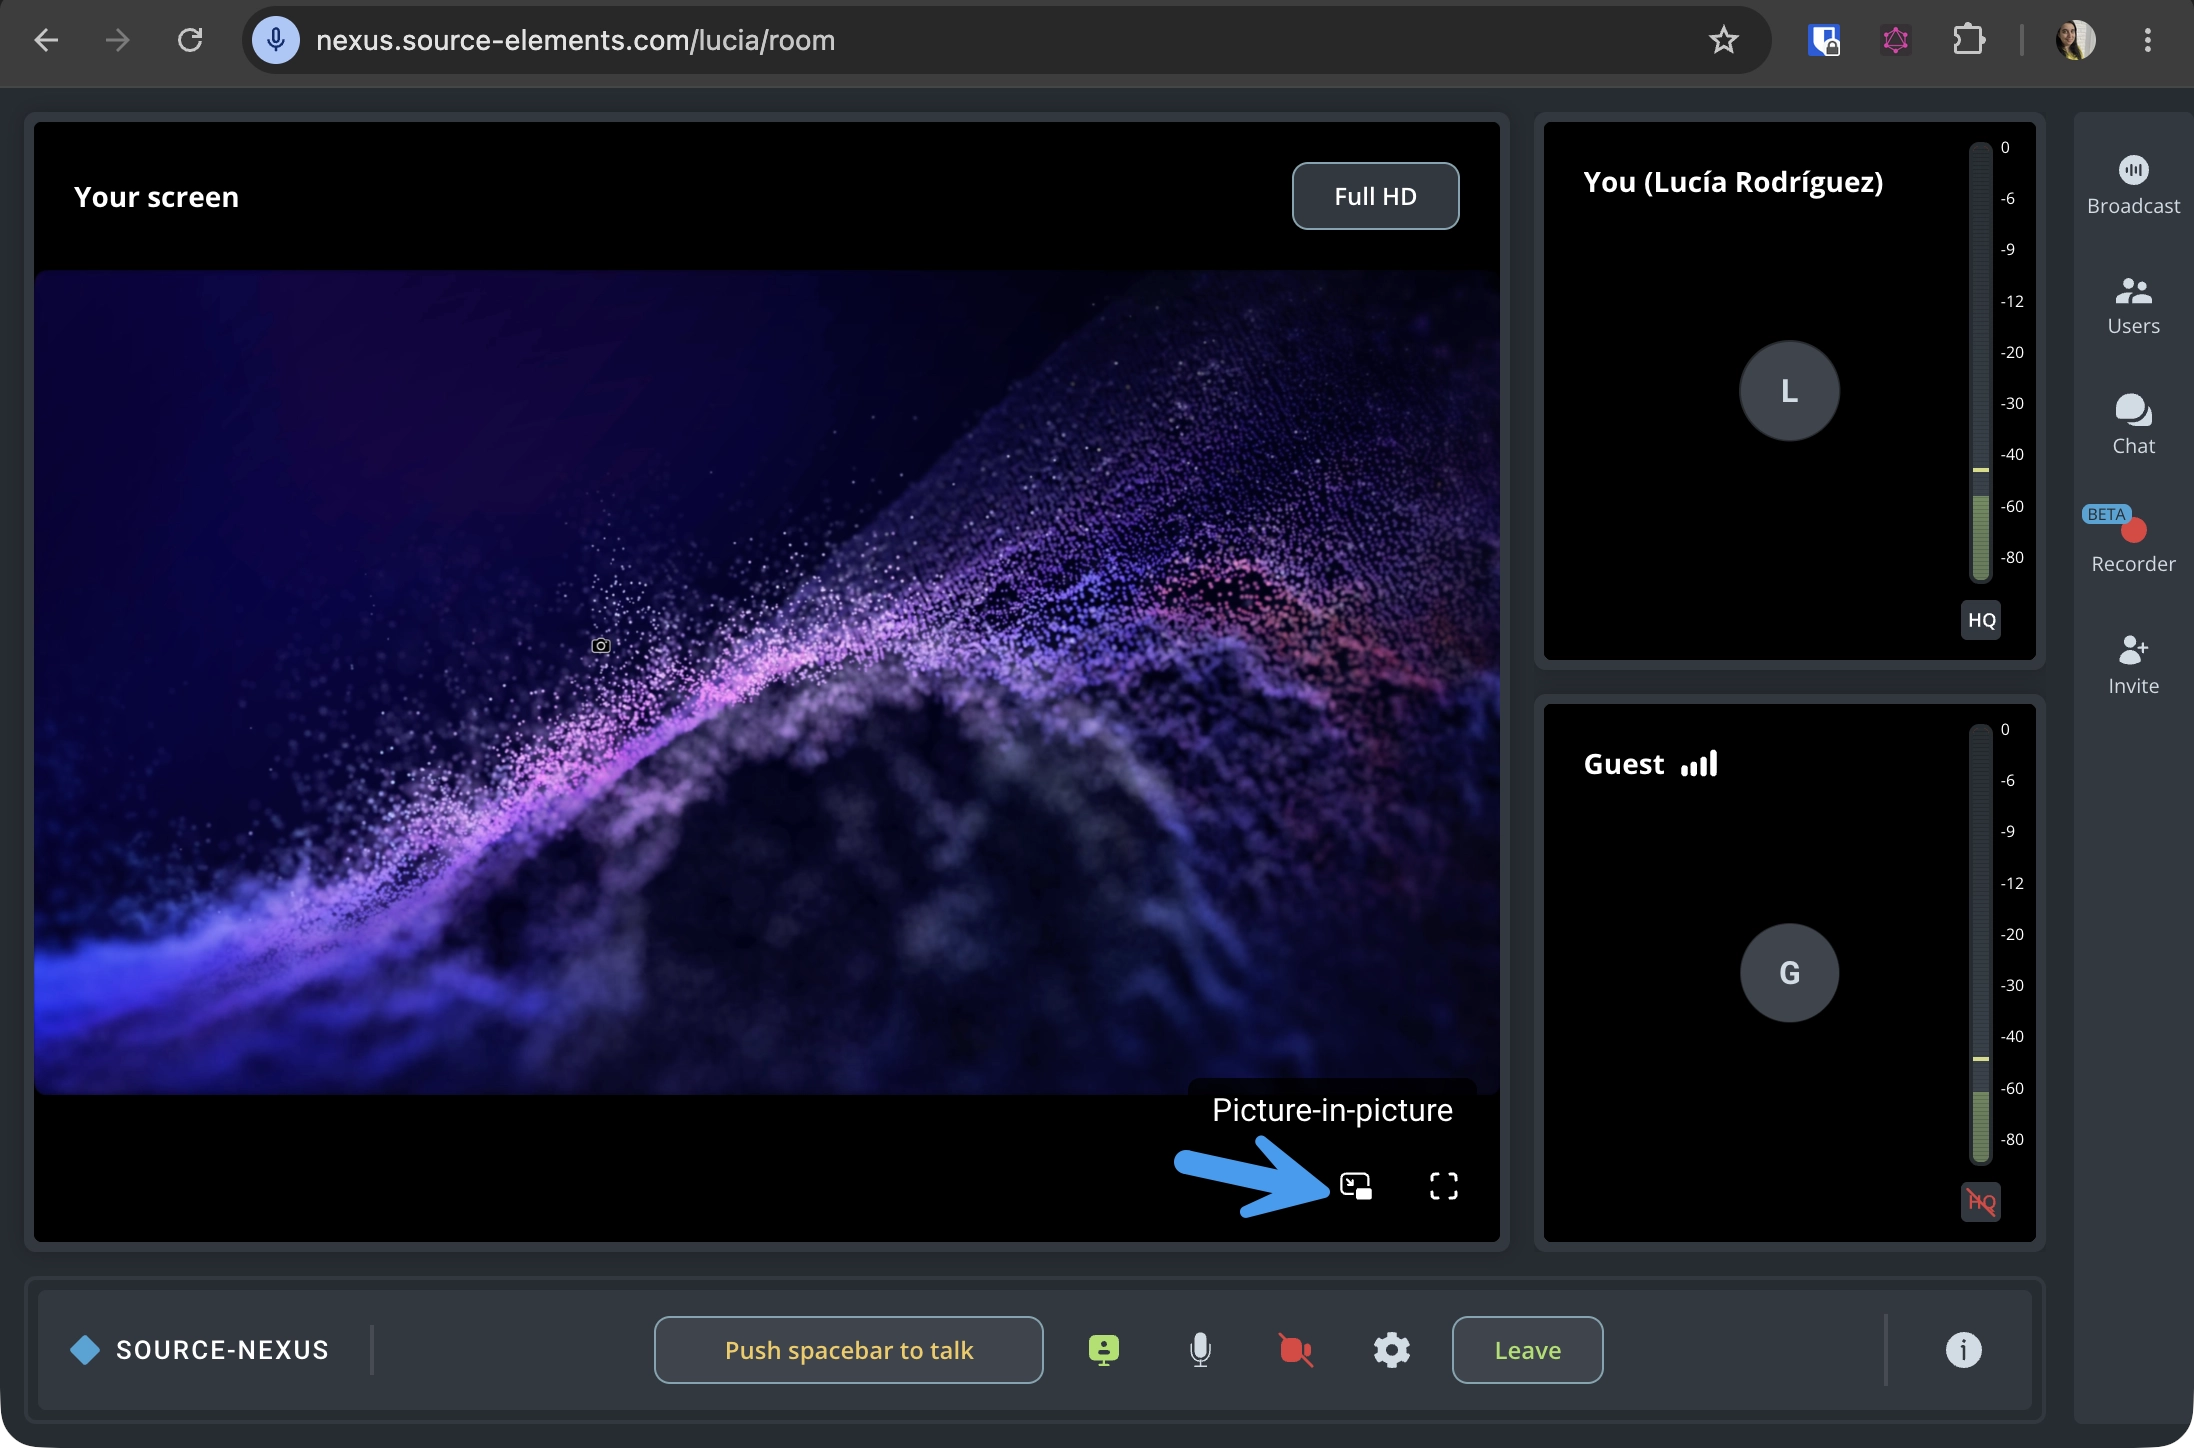Open picture-in-picture for screen share
This screenshot has height=1448, width=2194.
click(1355, 1186)
